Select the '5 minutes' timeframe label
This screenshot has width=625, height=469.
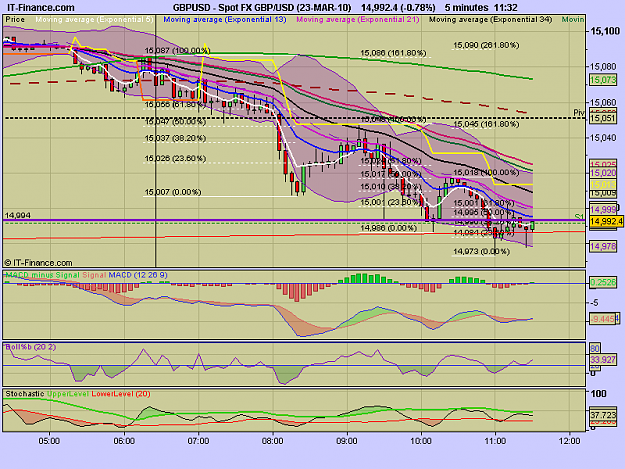pyautogui.click(x=466, y=8)
